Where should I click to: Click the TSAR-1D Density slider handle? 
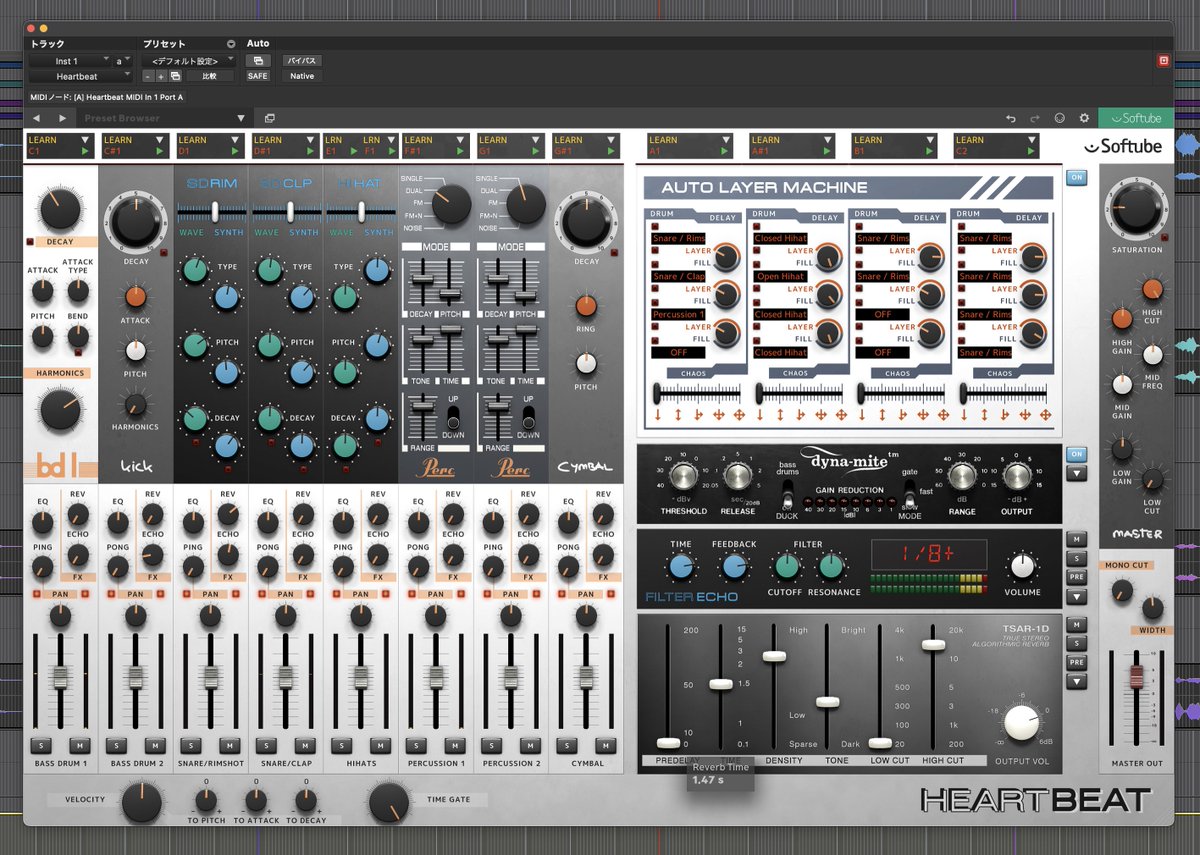pos(774,656)
